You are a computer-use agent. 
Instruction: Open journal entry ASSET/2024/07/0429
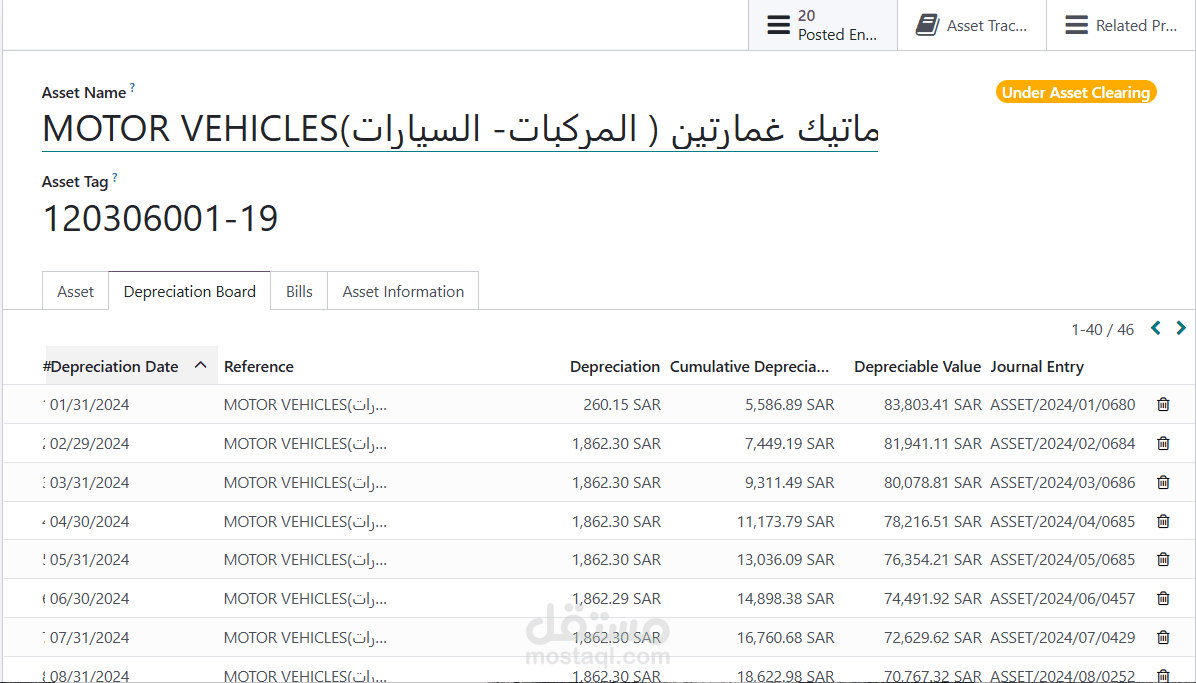(1063, 637)
